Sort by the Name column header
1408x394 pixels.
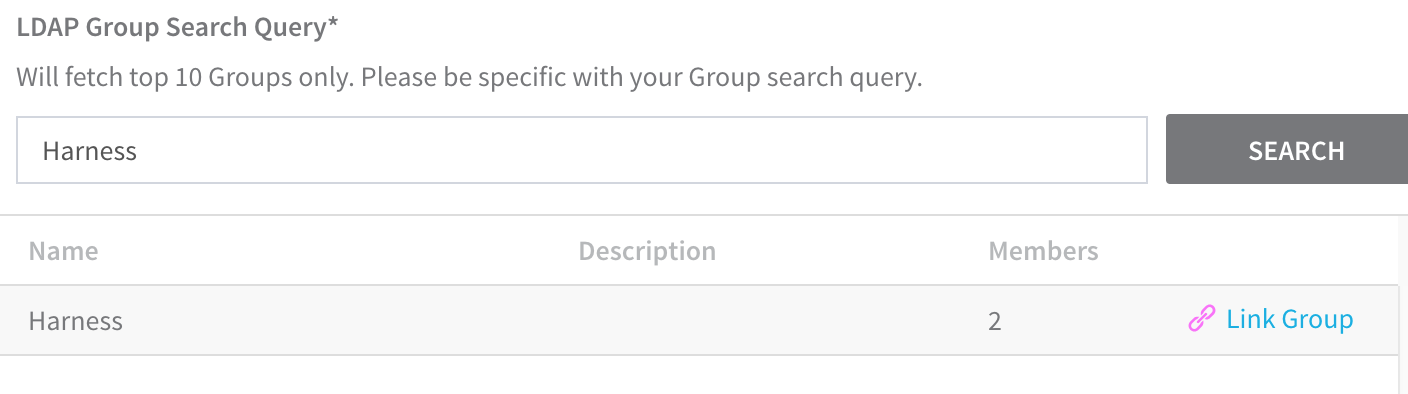63,251
